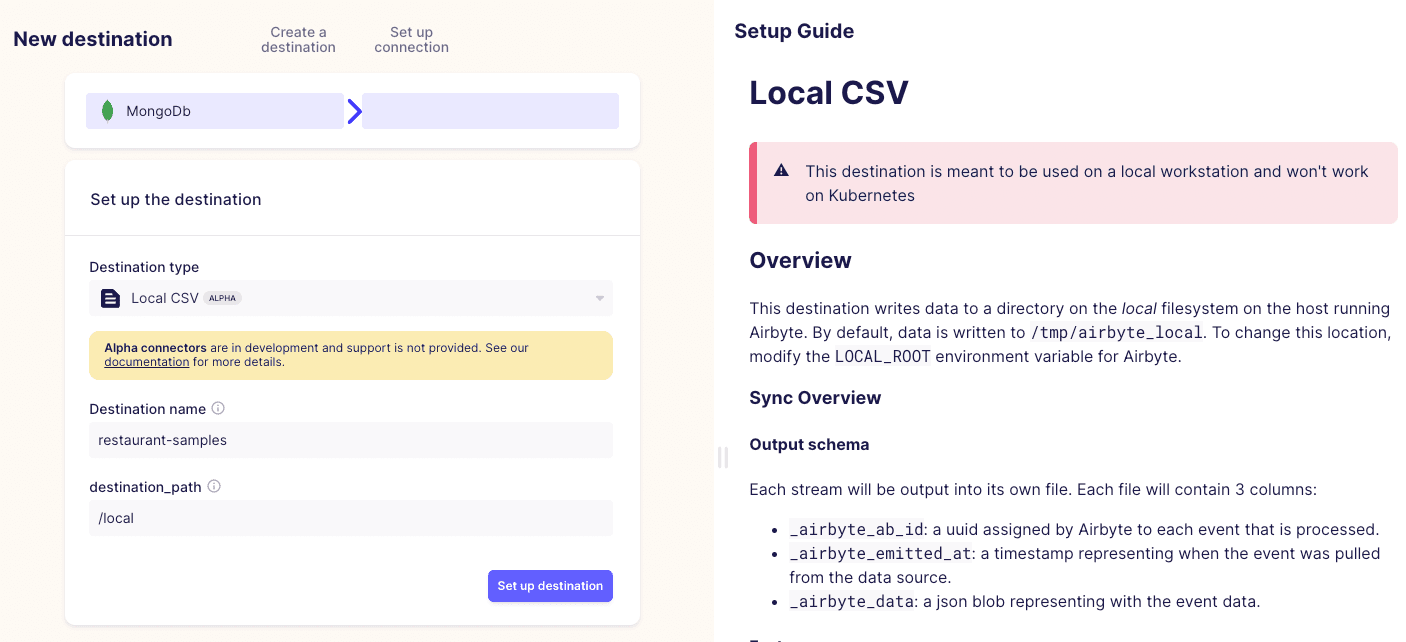Select the MongoDb source box
This screenshot has width=1406, height=642.
214,111
